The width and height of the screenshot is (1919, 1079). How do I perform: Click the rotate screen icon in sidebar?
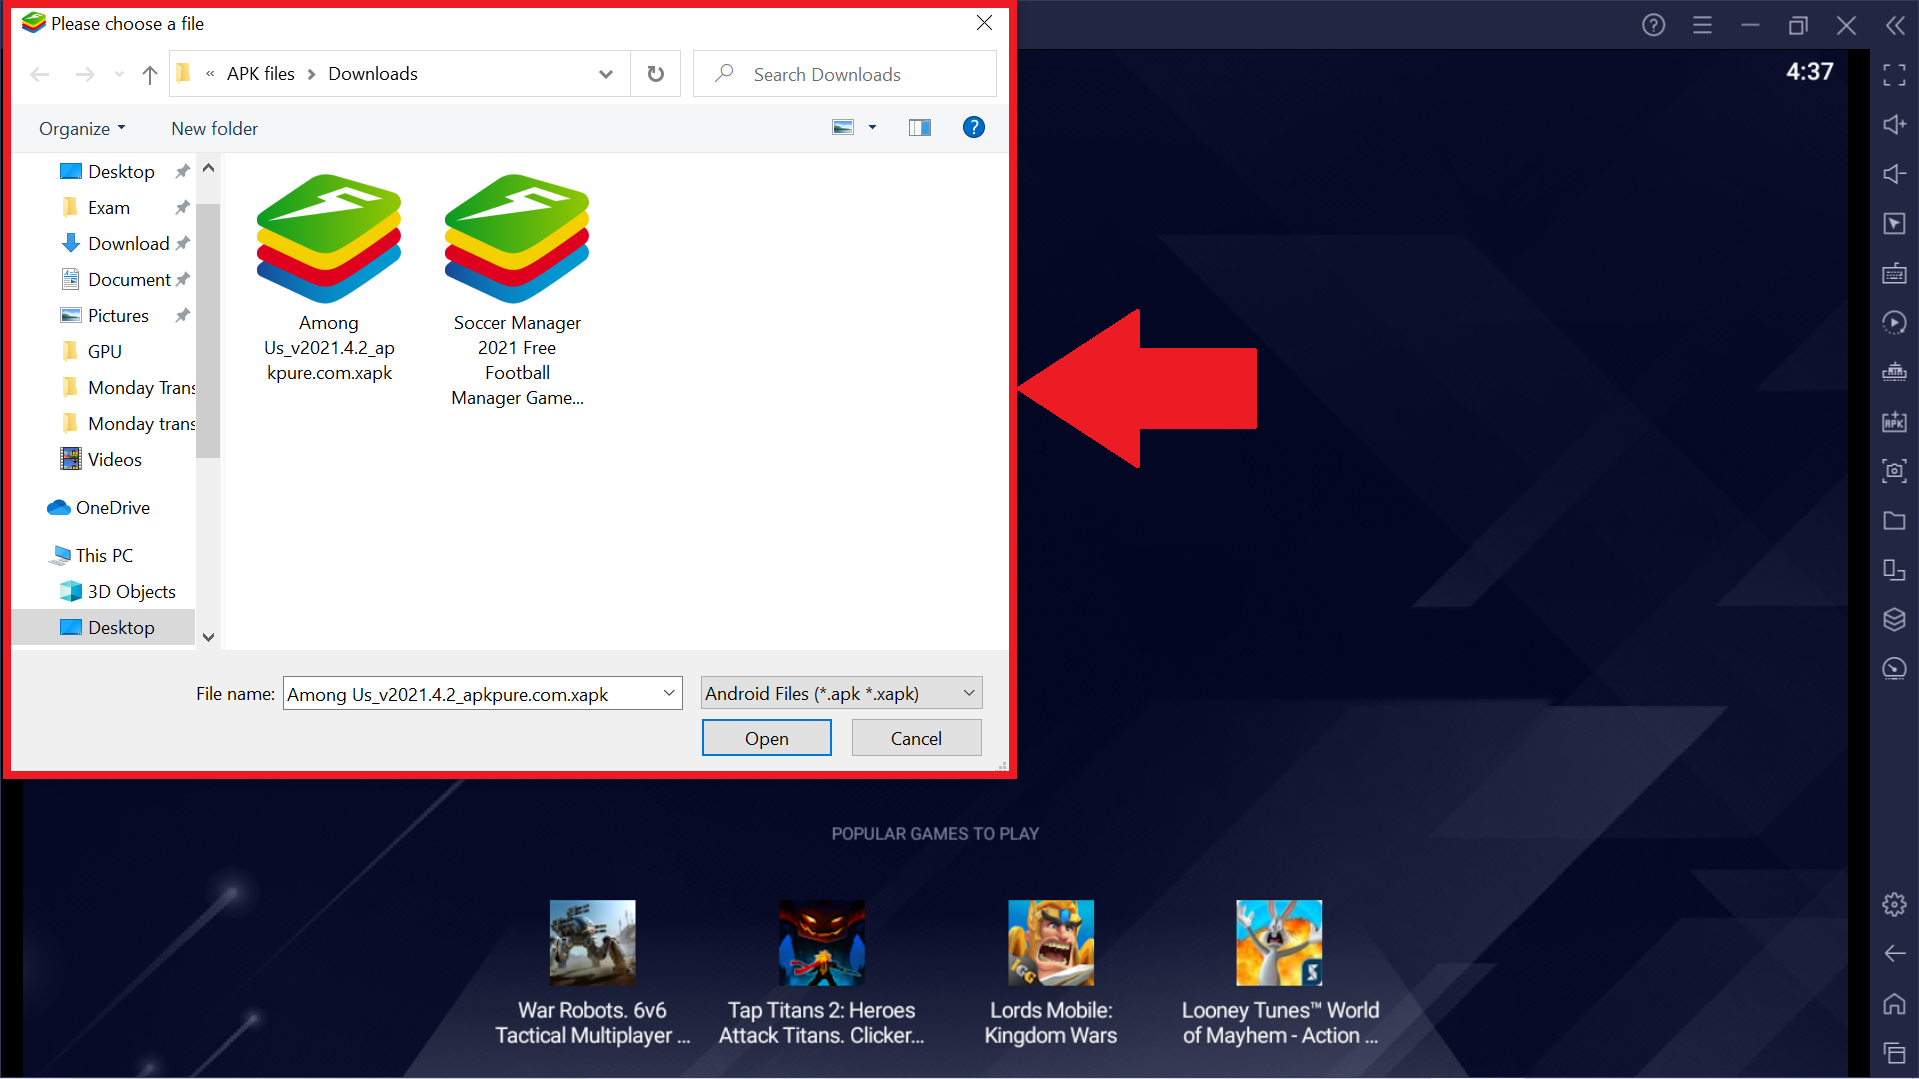1894,570
